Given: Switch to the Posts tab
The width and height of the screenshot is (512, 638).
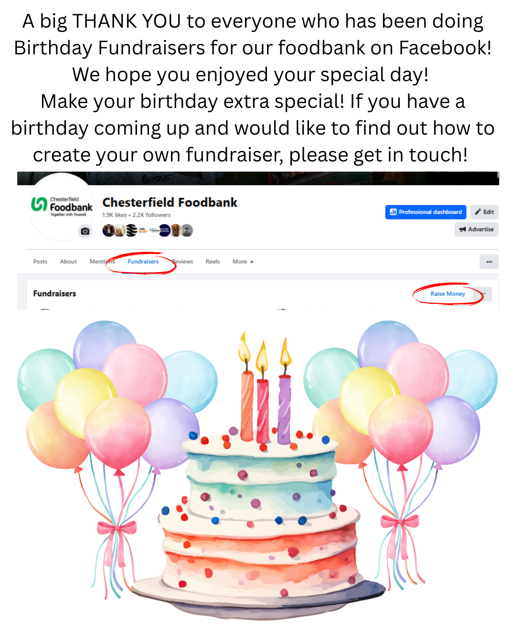Looking at the screenshot, I should [40, 262].
